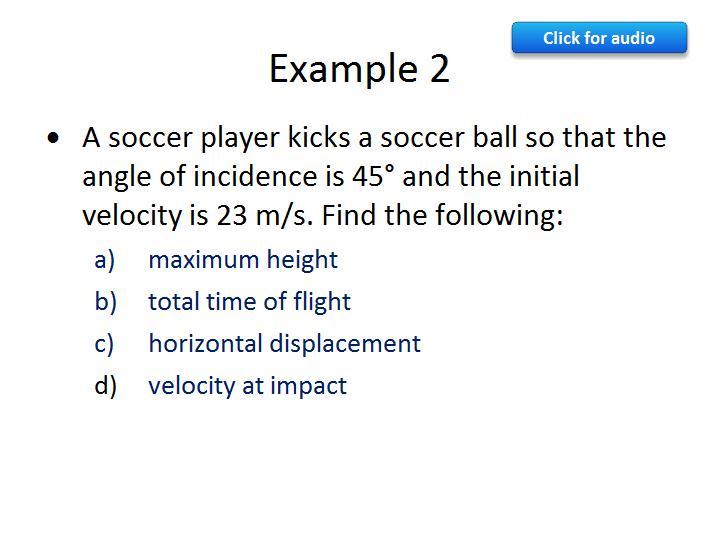Click the 'a)' list label
720x540 pixels.
click(105, 260)
